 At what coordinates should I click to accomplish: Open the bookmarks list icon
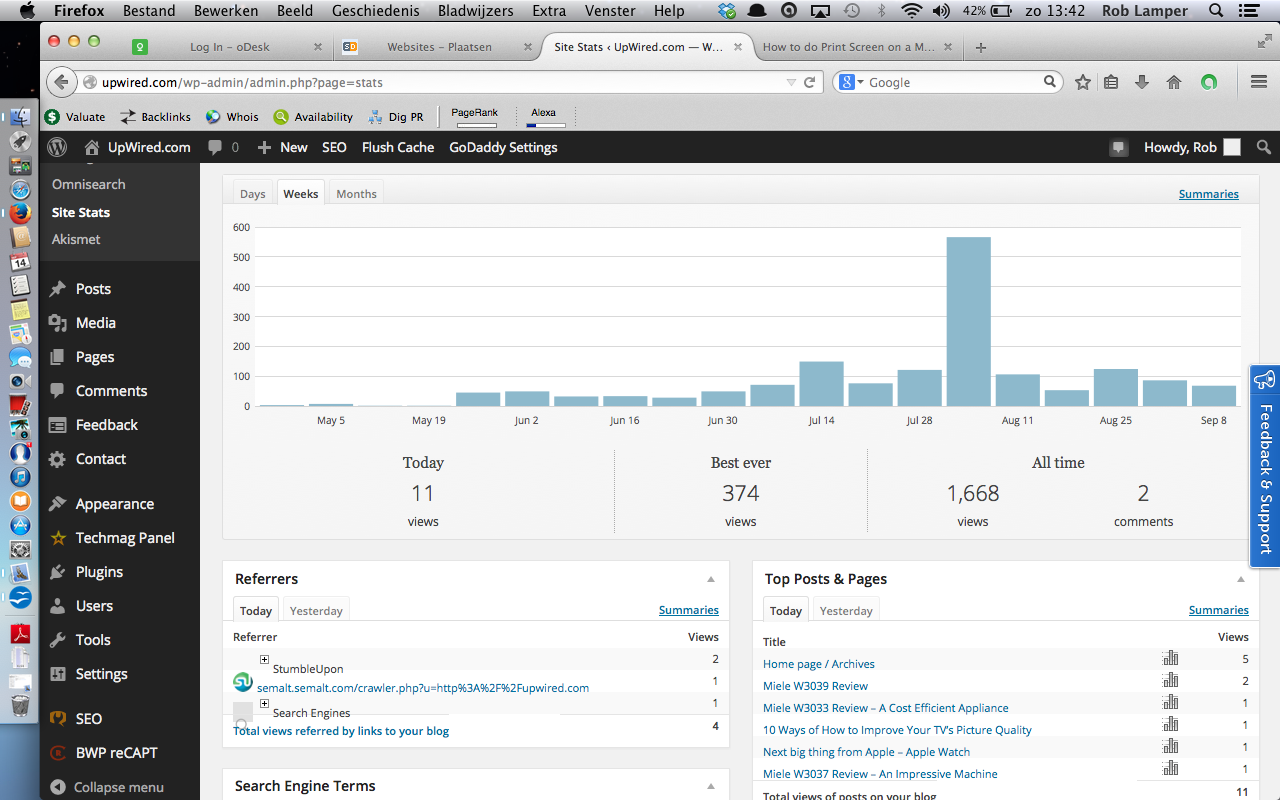click(1111, 83)
